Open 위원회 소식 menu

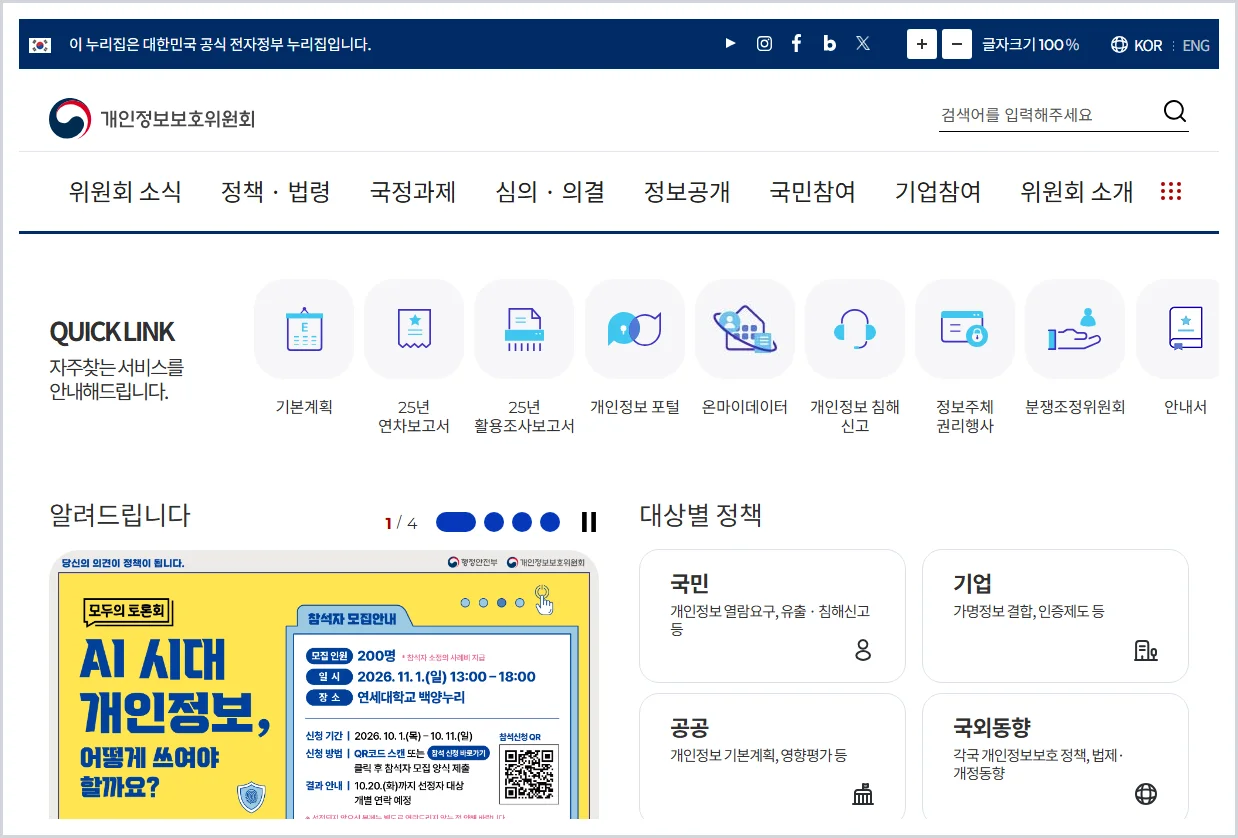click(125, 192)
